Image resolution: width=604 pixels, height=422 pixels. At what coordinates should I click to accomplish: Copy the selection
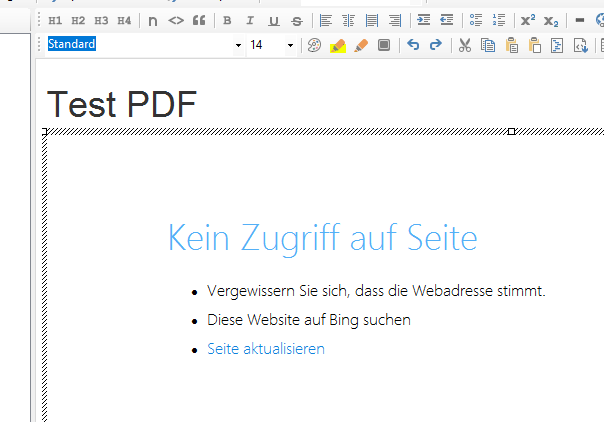tap(488, 45)
